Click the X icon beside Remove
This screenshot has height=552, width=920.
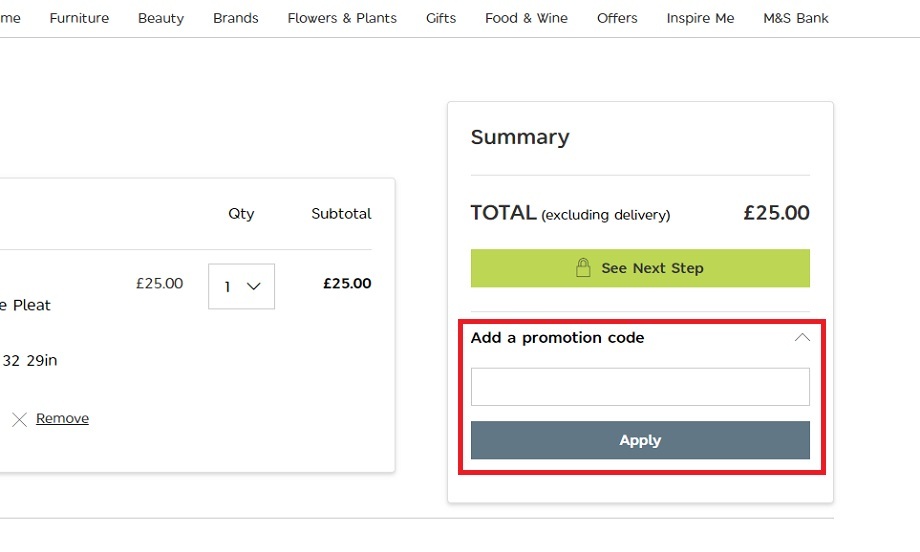pos(19,419)
